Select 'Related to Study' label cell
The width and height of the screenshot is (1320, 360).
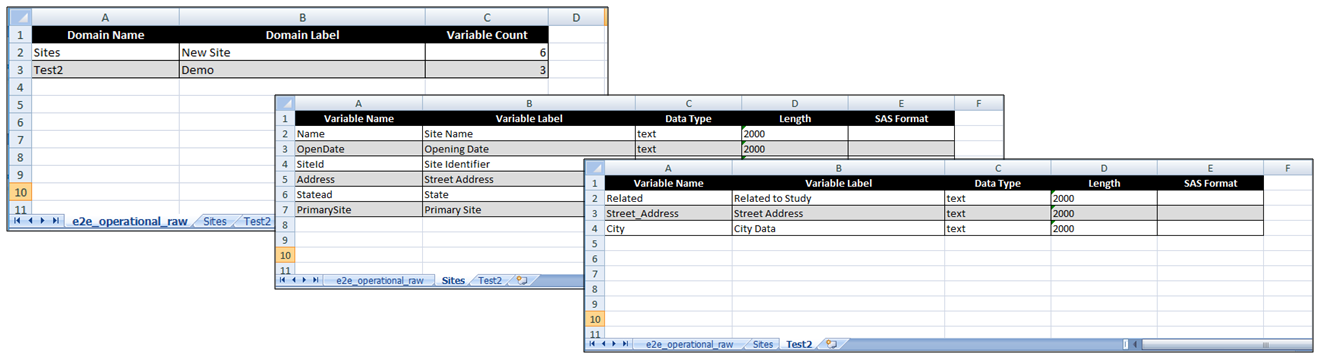point(838,198)
